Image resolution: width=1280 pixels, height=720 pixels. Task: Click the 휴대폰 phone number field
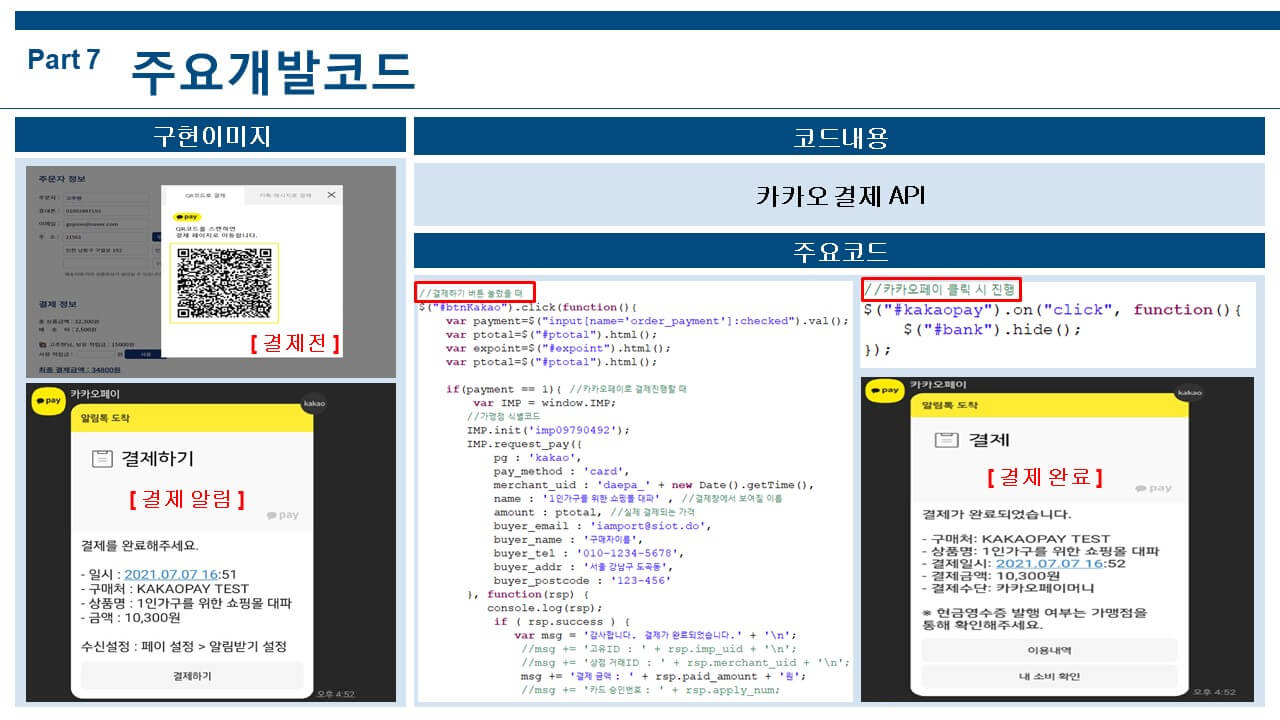point(106,211)
